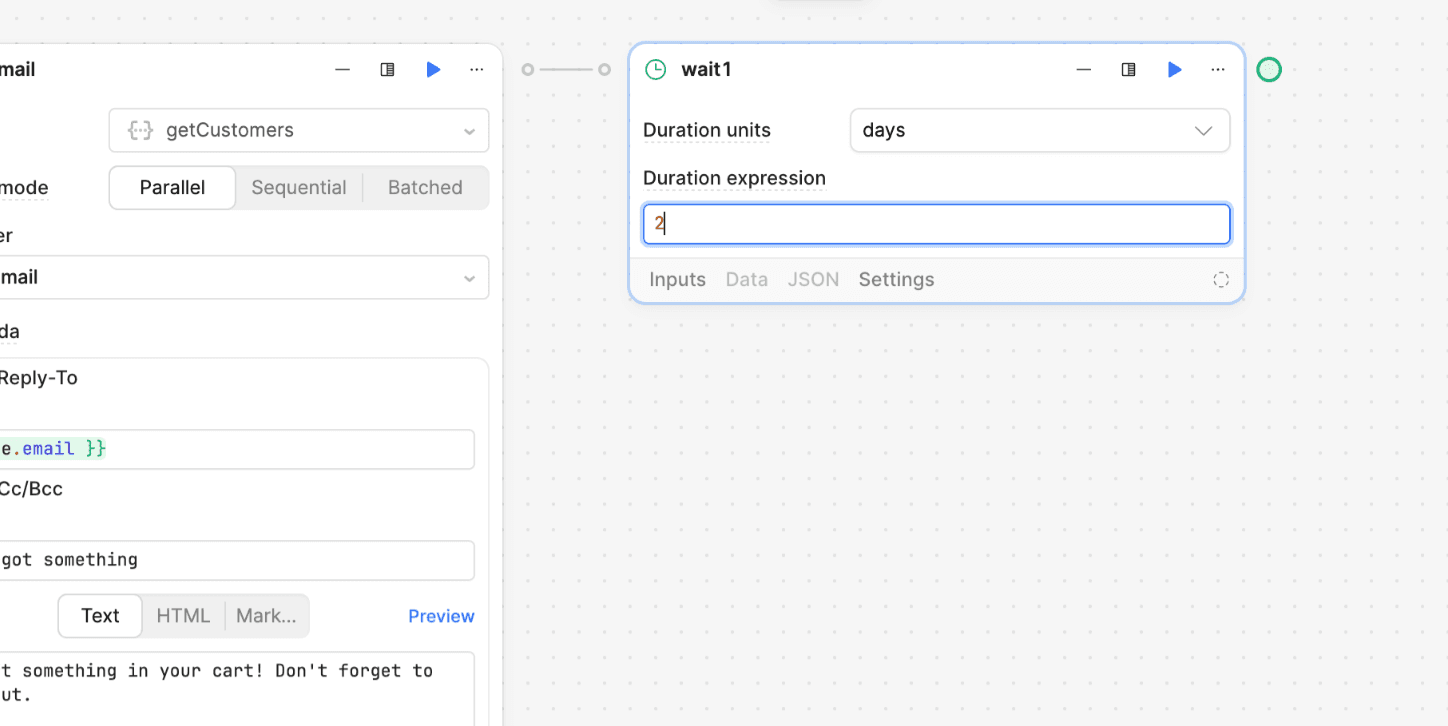The width and height of the screenshot is (1448, 726).
Task: Open the email block ellipsis menu
Action: [x=477, y=69]
